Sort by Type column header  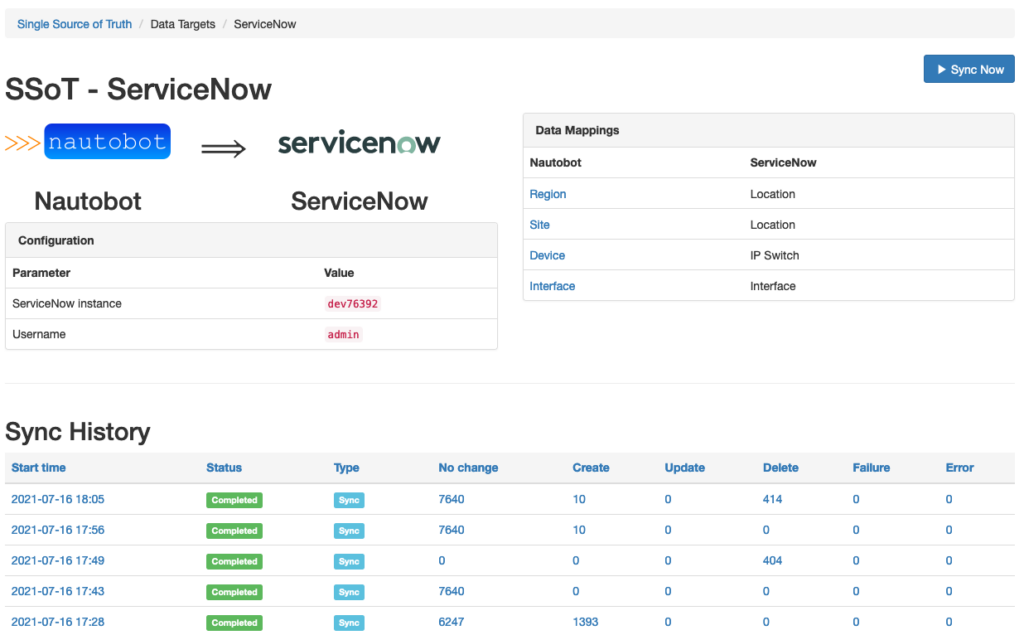(346, 468)
